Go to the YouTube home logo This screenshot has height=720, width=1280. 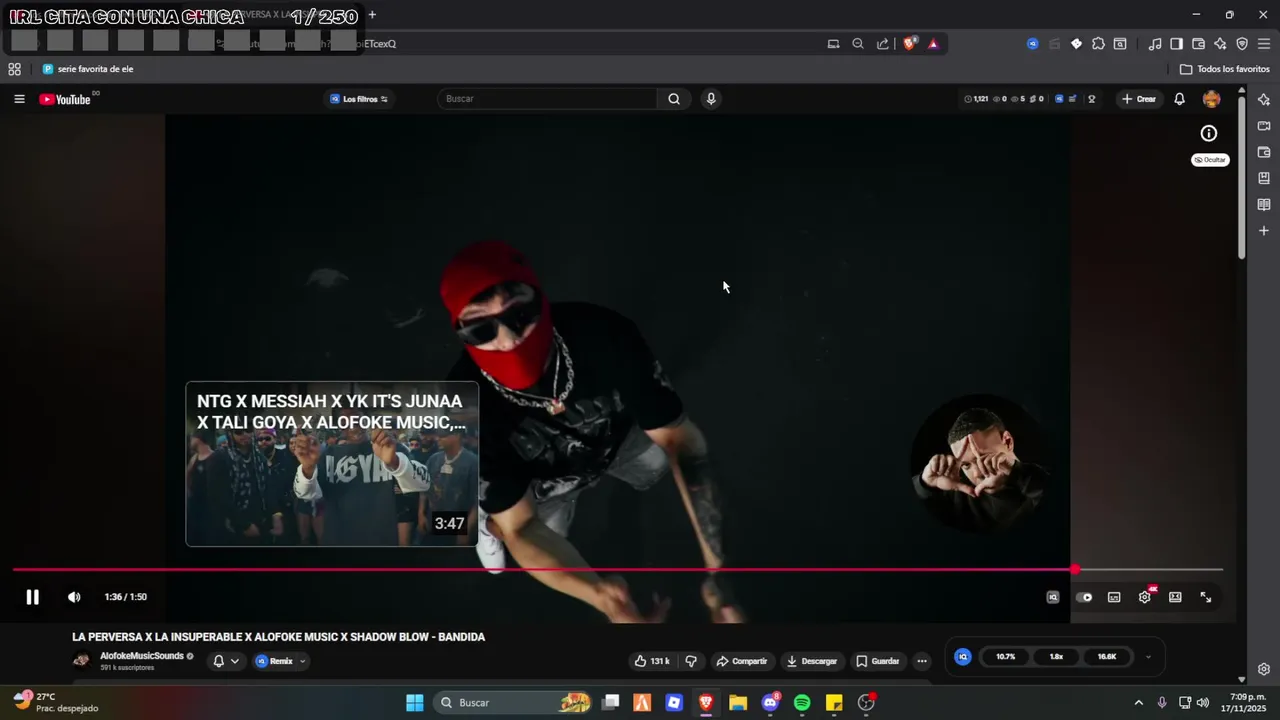65,99
